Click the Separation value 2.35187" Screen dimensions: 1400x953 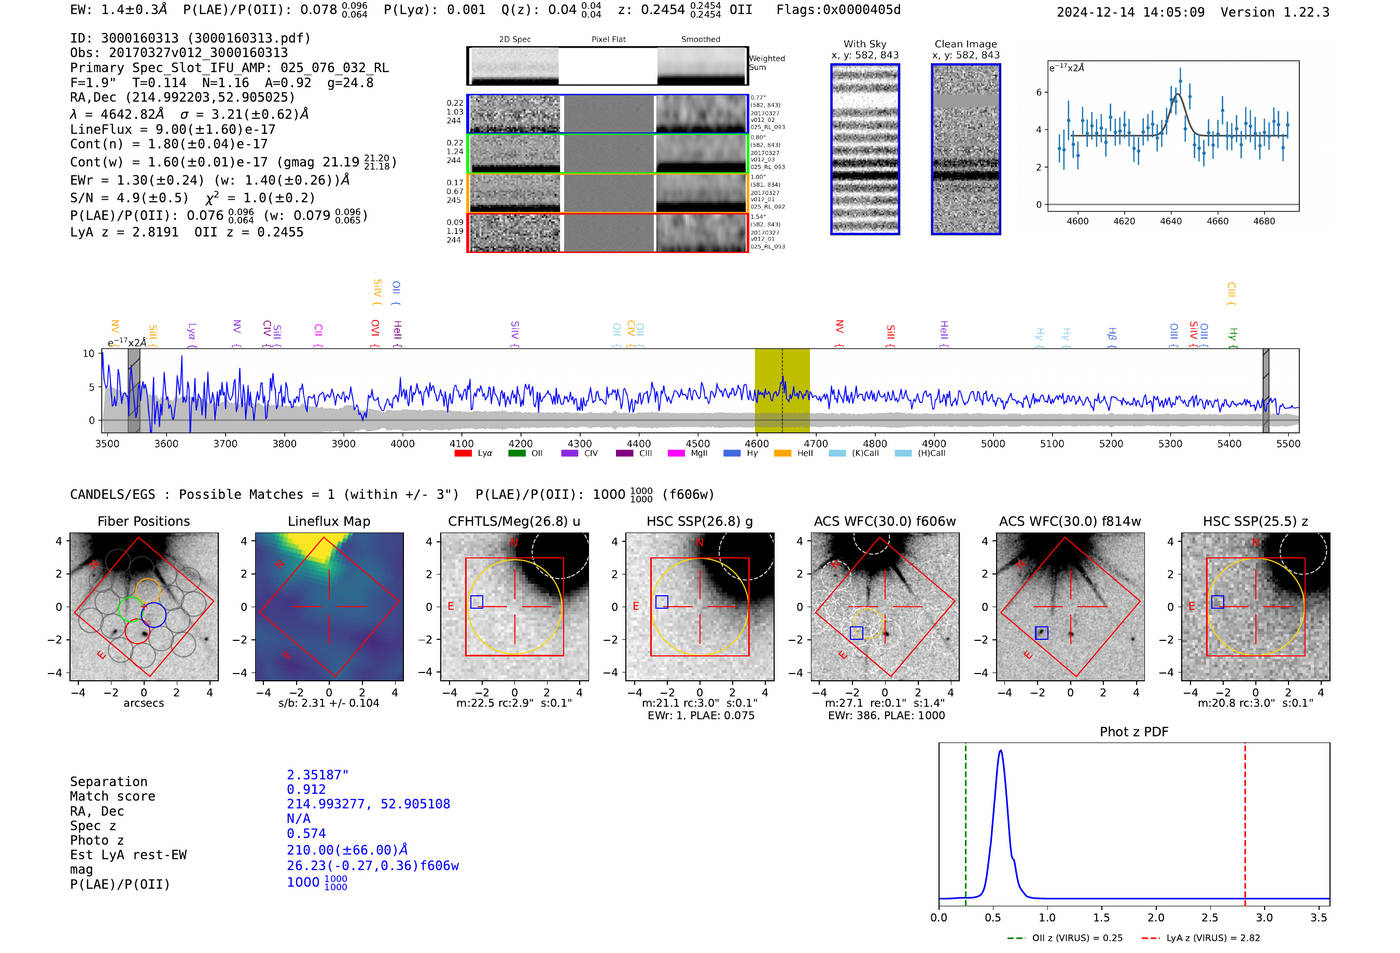tap(318, 775)
